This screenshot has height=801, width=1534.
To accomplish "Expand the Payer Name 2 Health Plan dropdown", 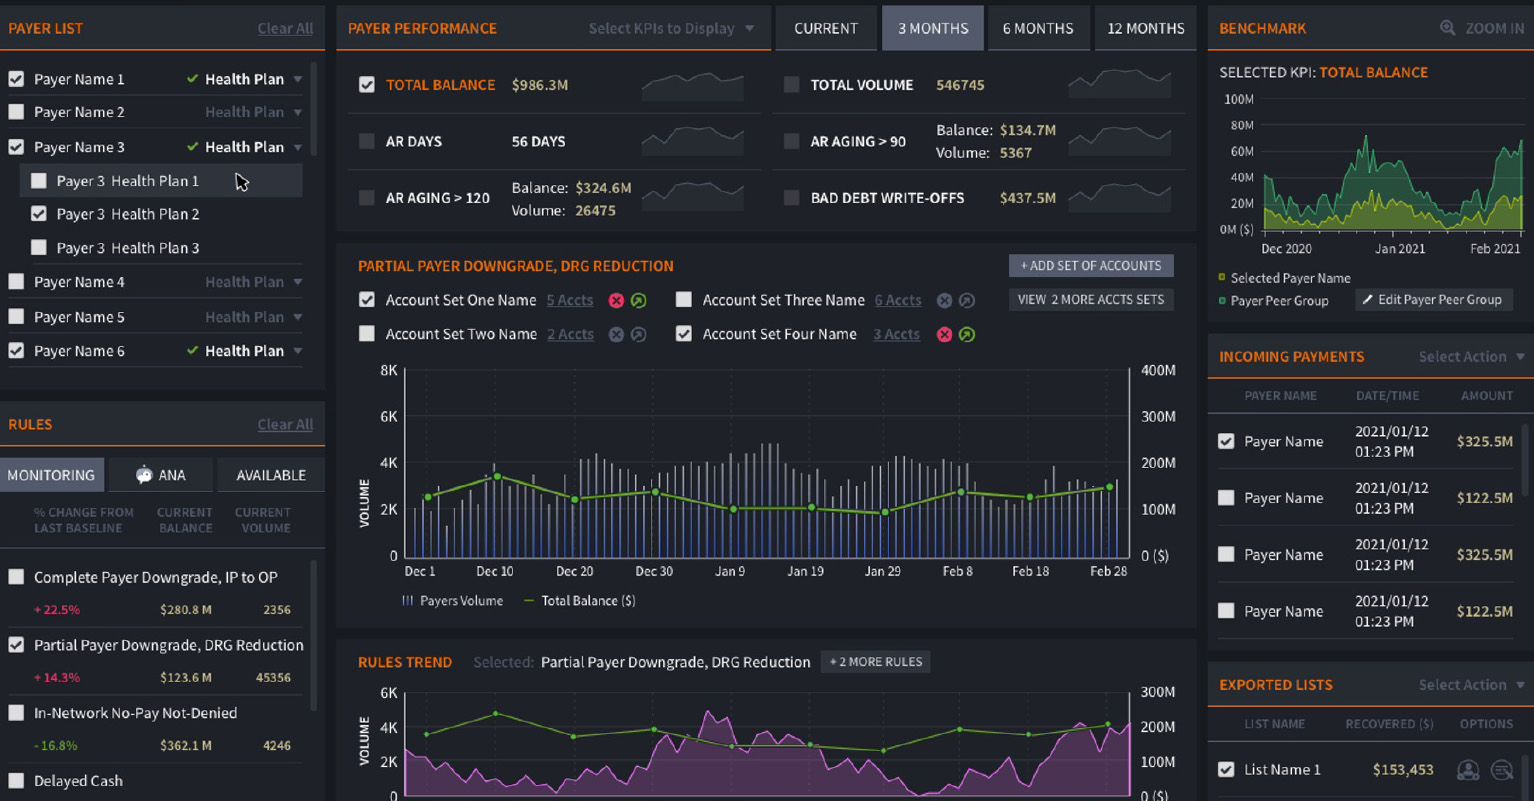I will click(x=298, y=112).
